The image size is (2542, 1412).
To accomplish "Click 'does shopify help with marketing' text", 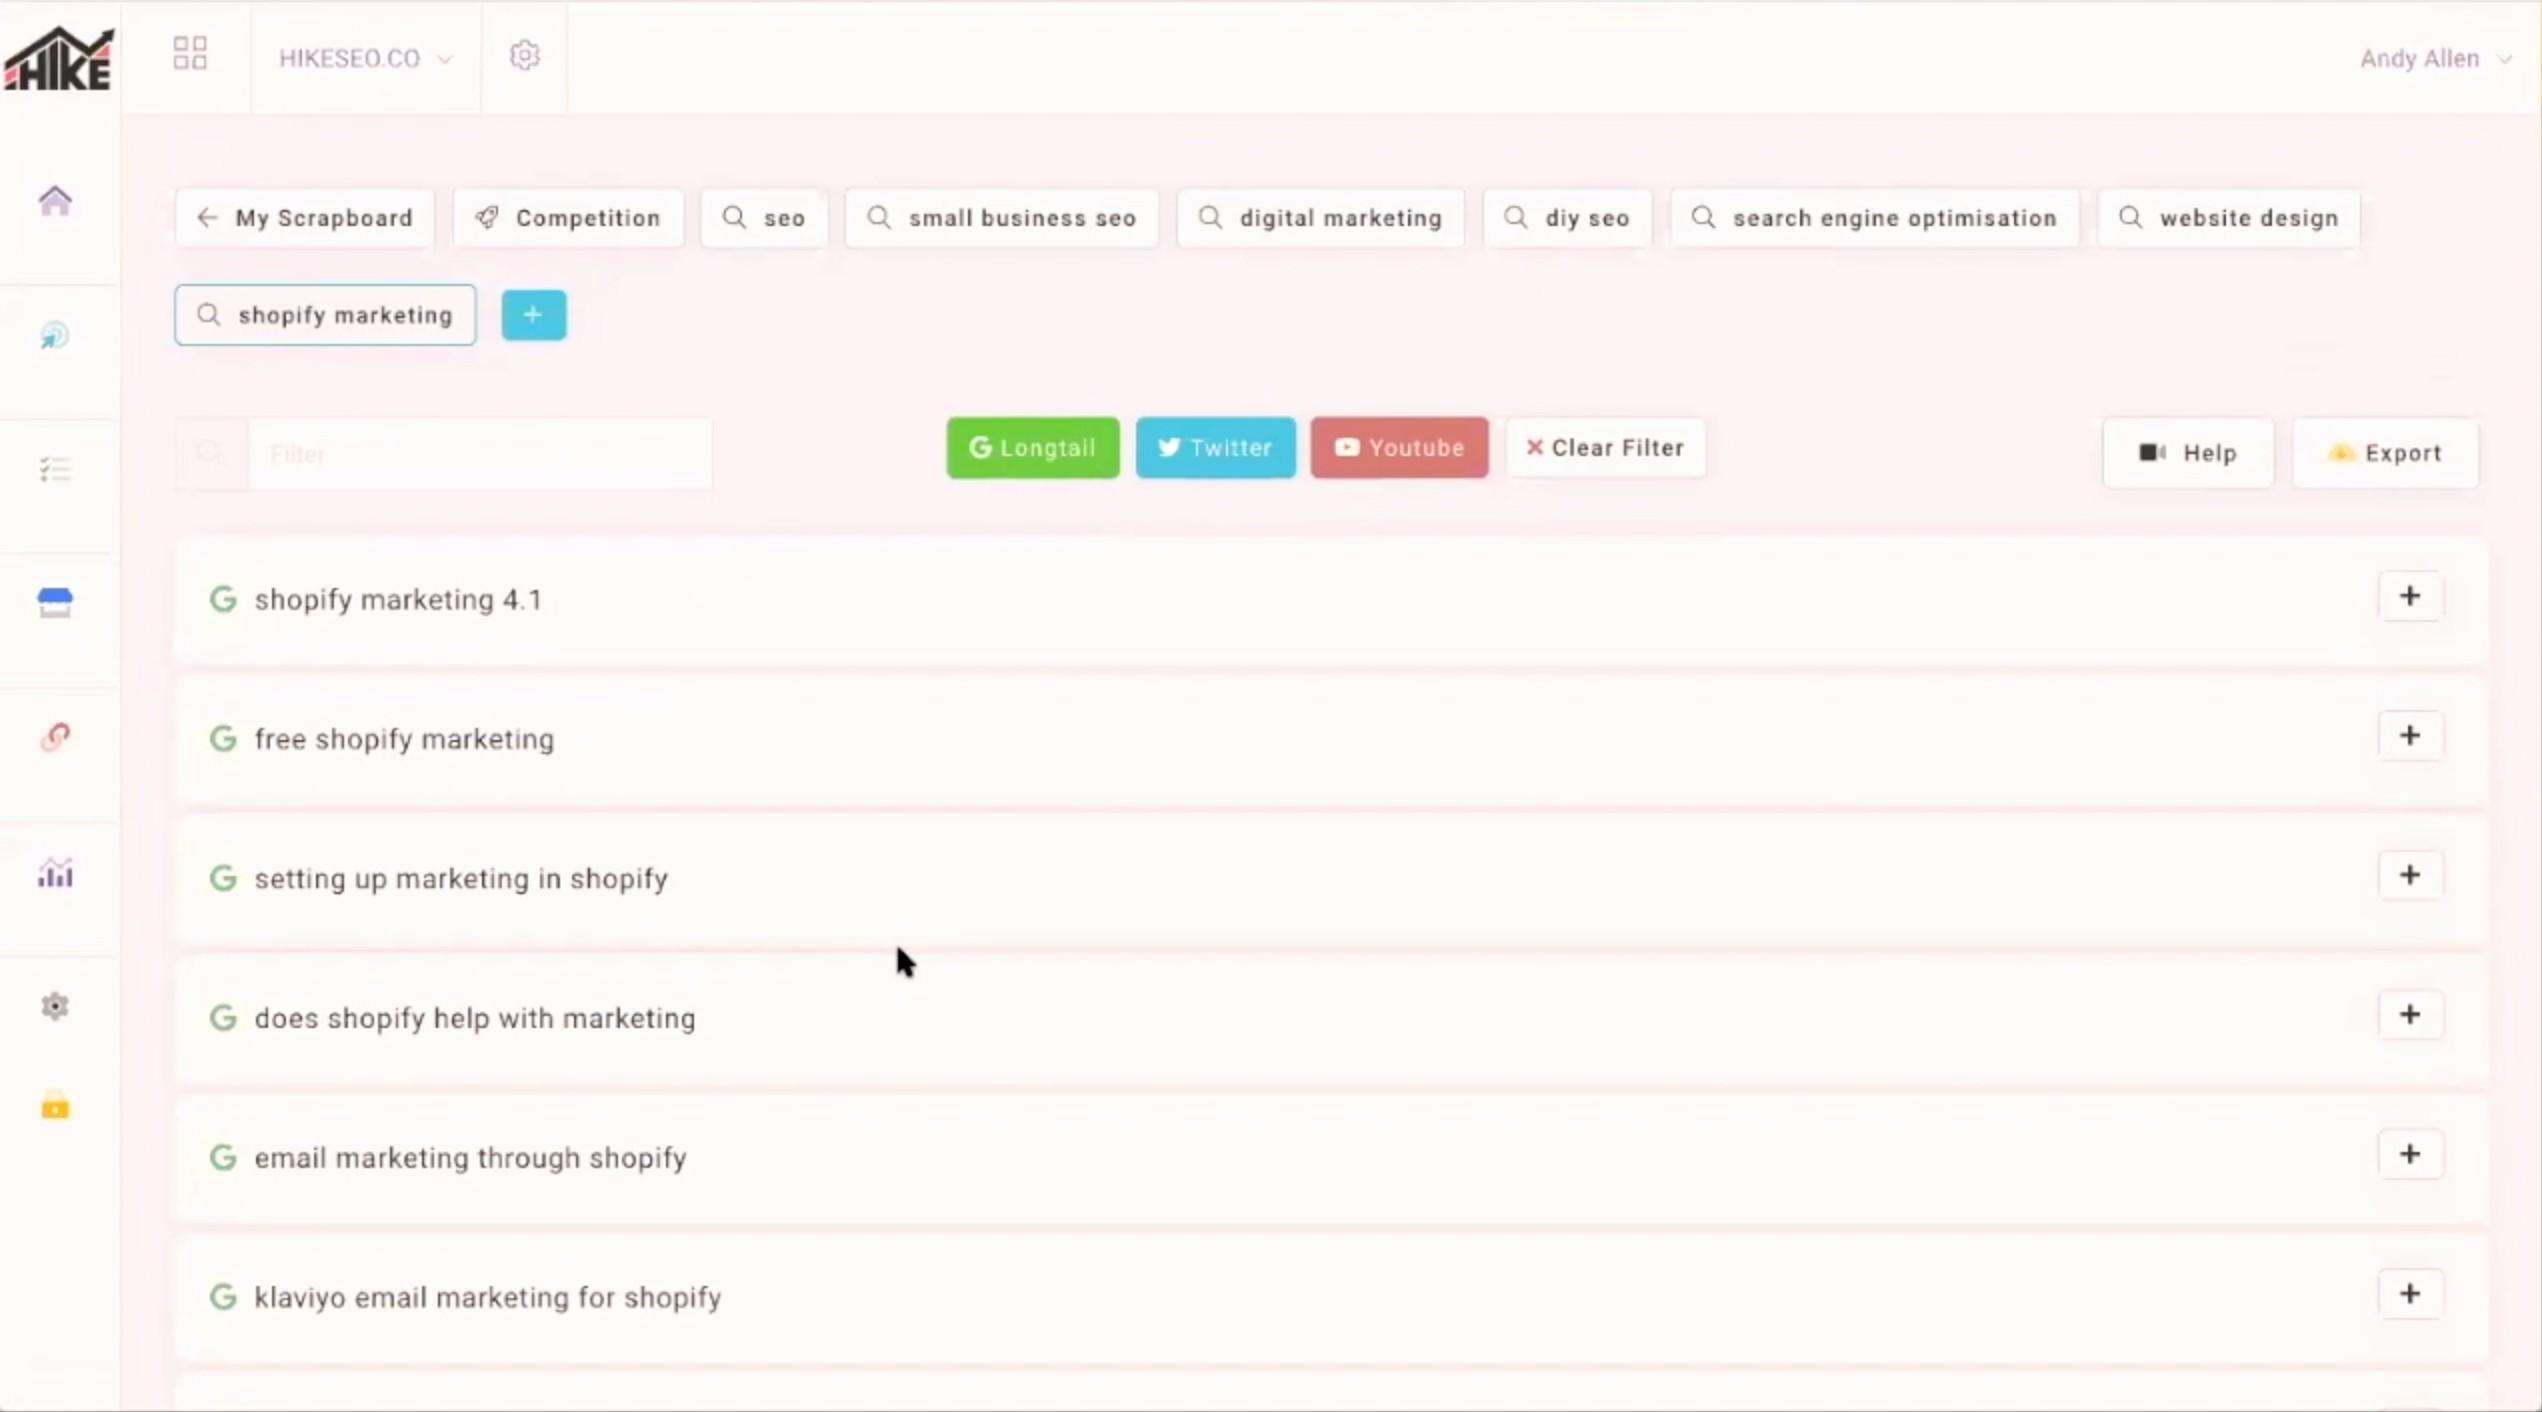I will (x=475, y=1018).
